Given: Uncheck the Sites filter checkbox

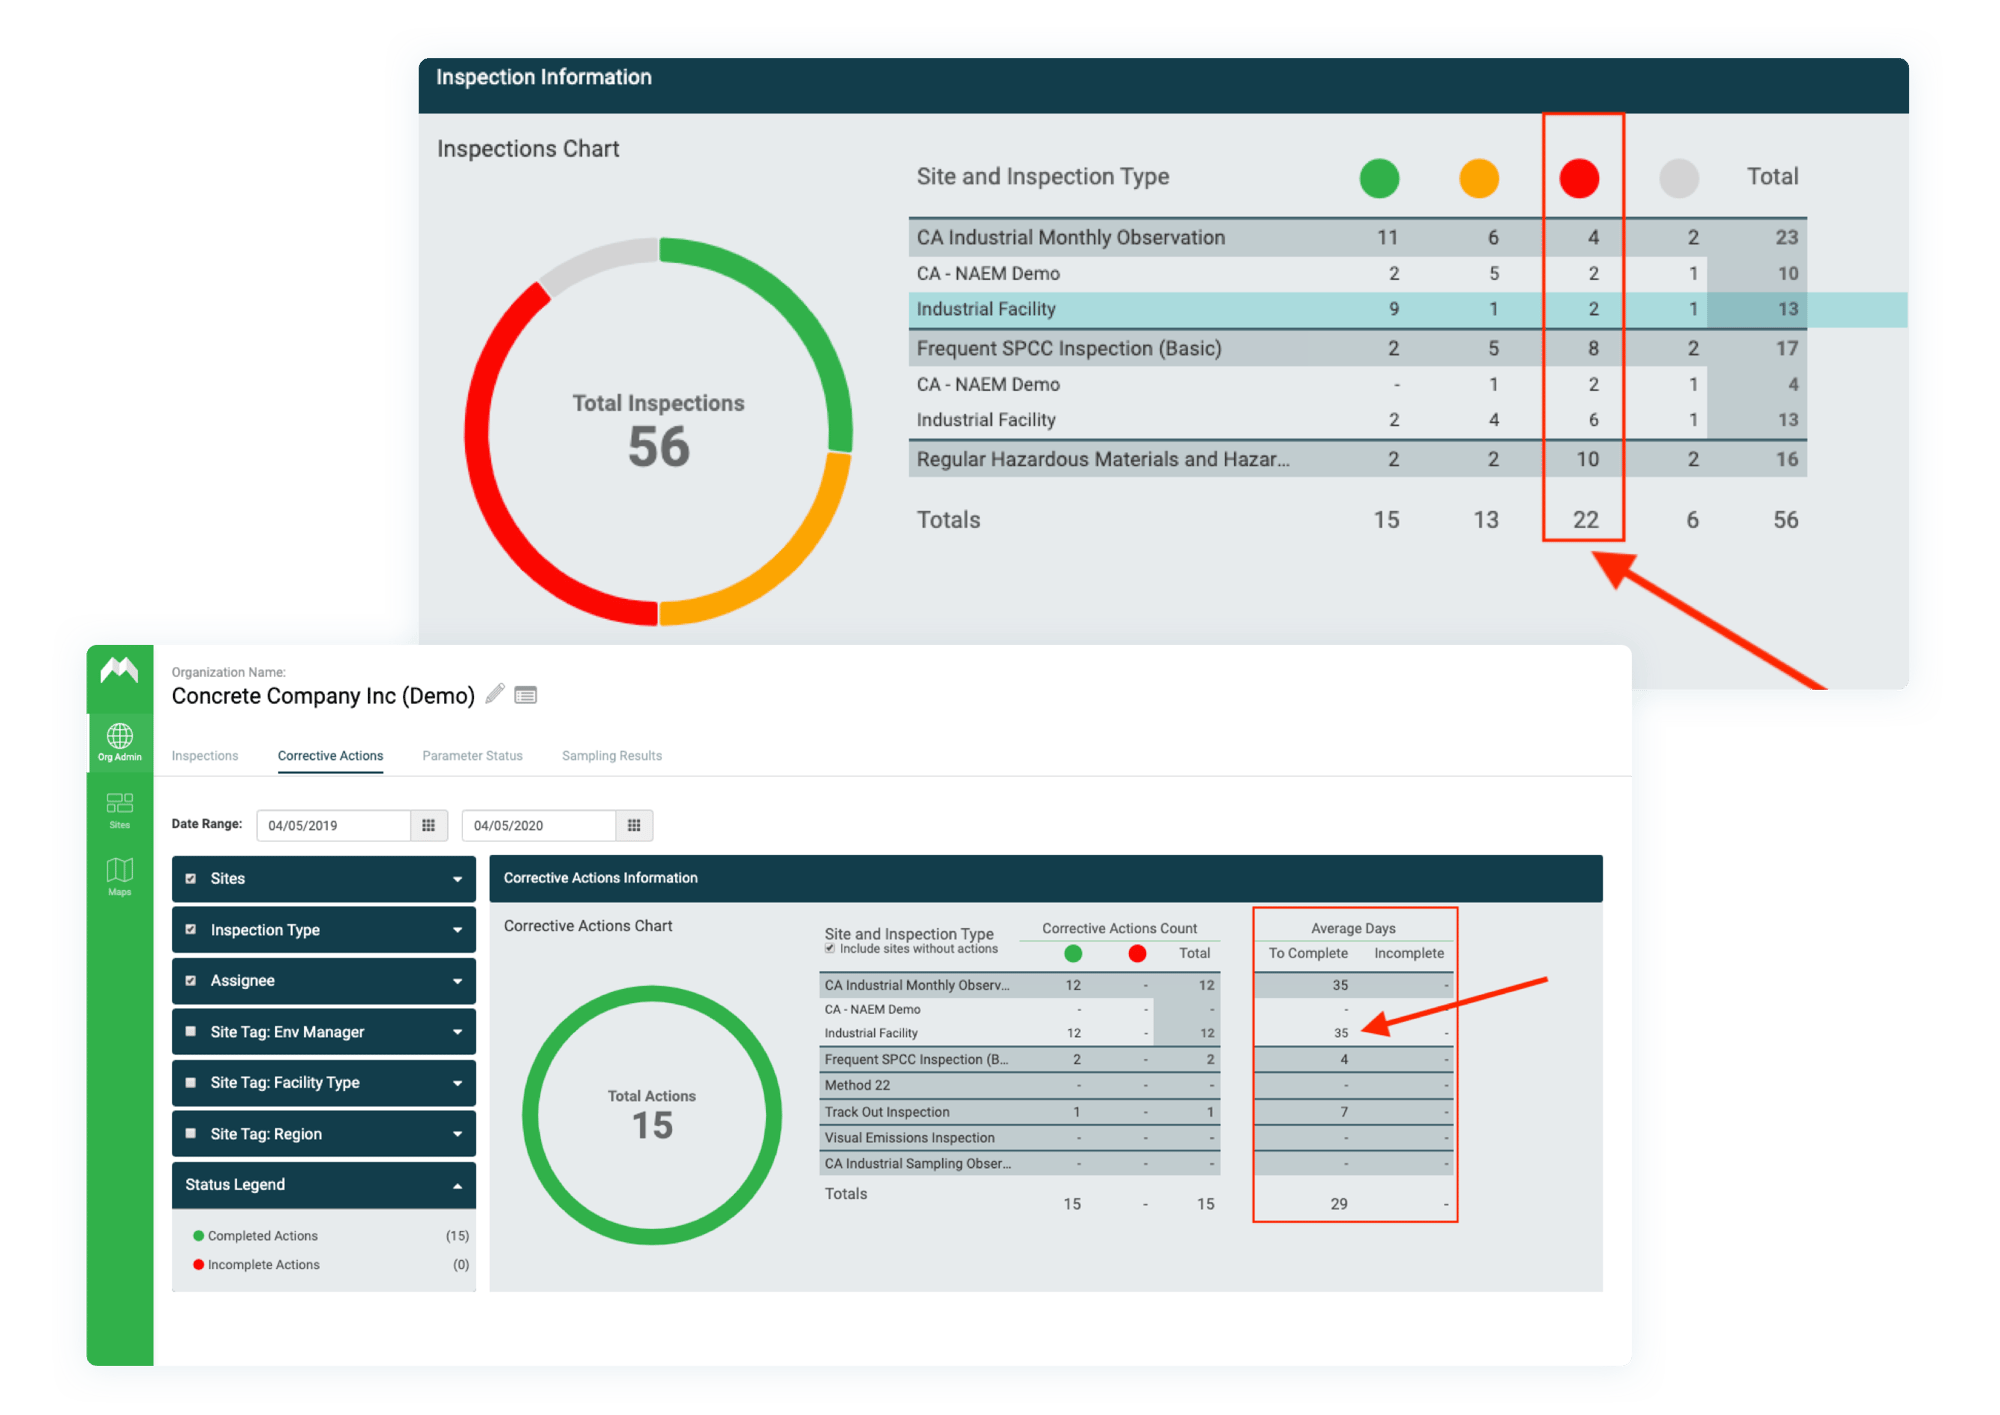Looking at the screenshot, I should (191, 878).
